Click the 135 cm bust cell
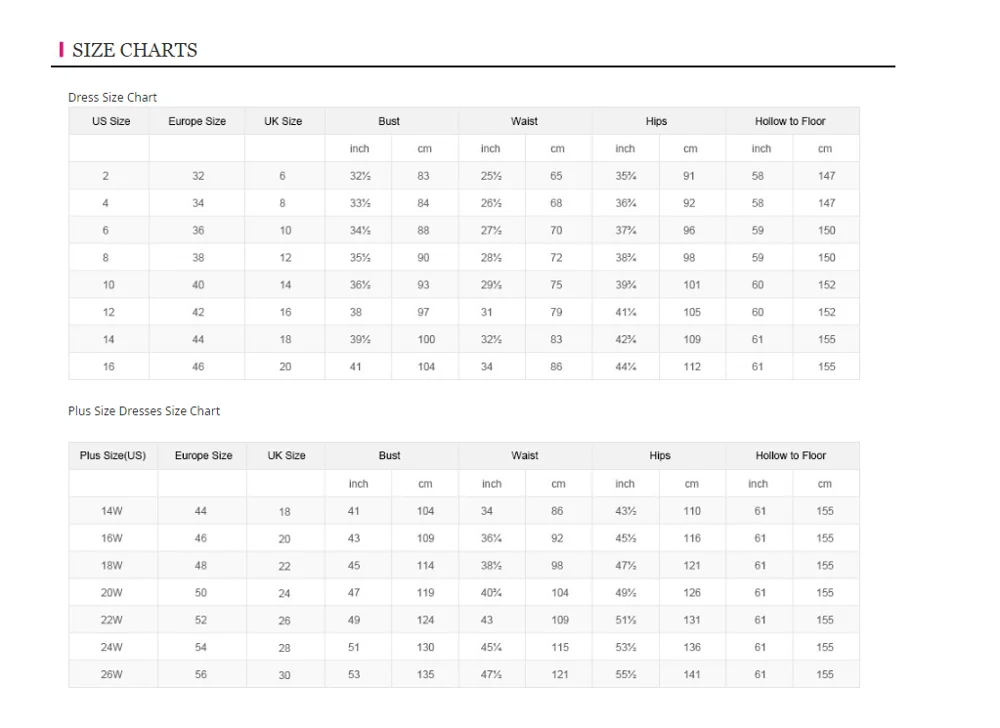The image size is (1000, 728). tap(426, 675)
